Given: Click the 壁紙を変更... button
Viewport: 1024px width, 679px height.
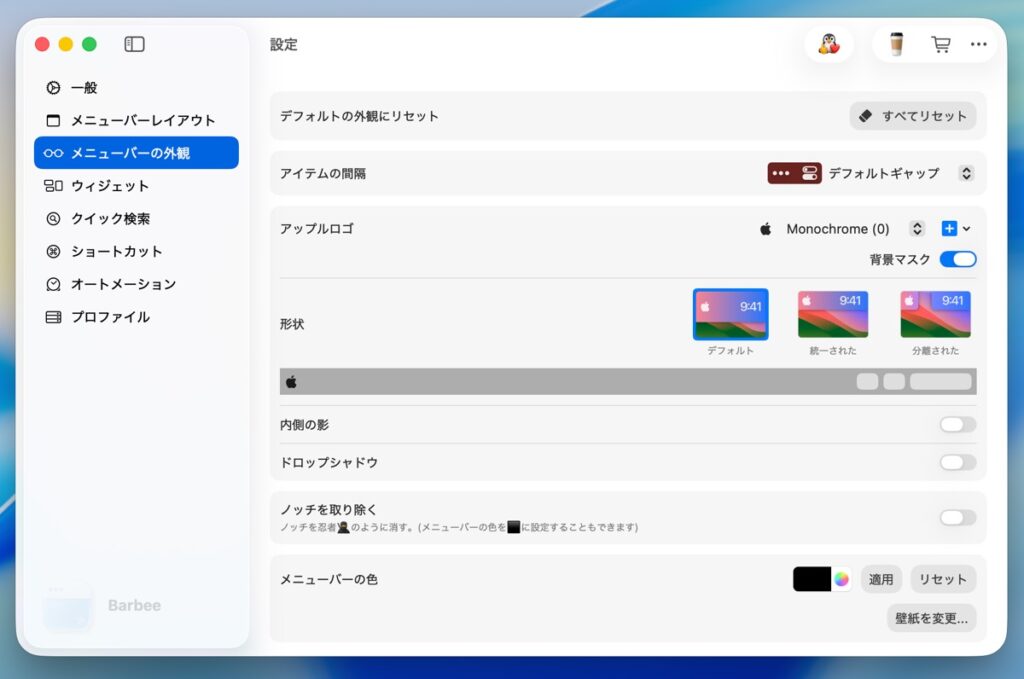Looking at the screenshot, I should 931,618.
